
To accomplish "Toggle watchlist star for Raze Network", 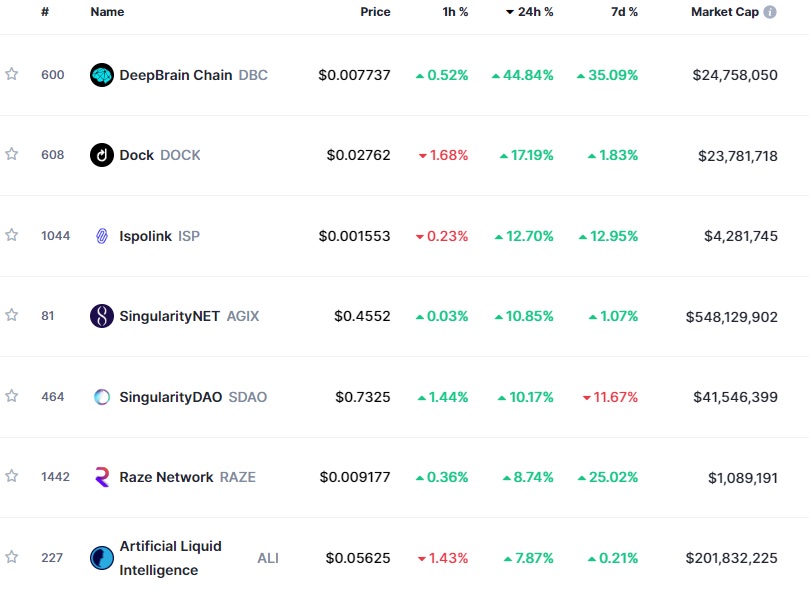I will (x=11, y=476).
